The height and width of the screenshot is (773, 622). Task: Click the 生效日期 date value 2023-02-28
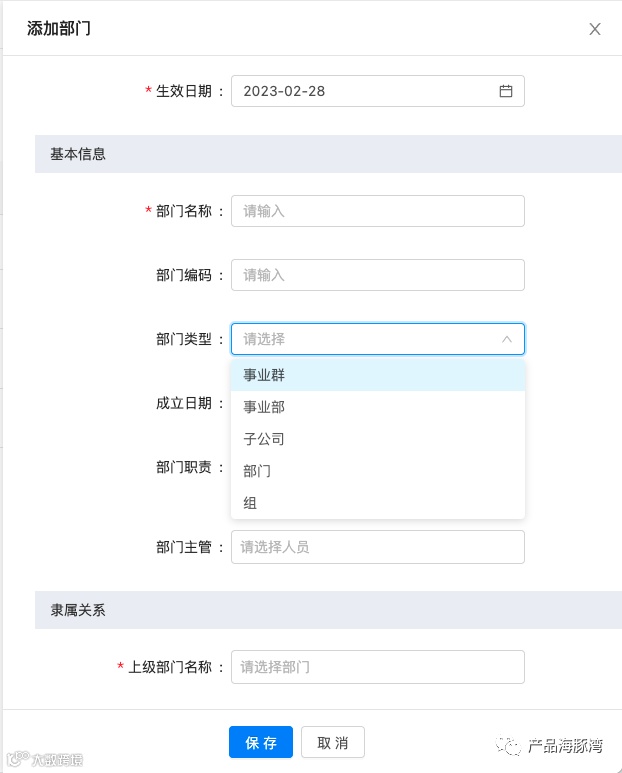click(285, 91)
